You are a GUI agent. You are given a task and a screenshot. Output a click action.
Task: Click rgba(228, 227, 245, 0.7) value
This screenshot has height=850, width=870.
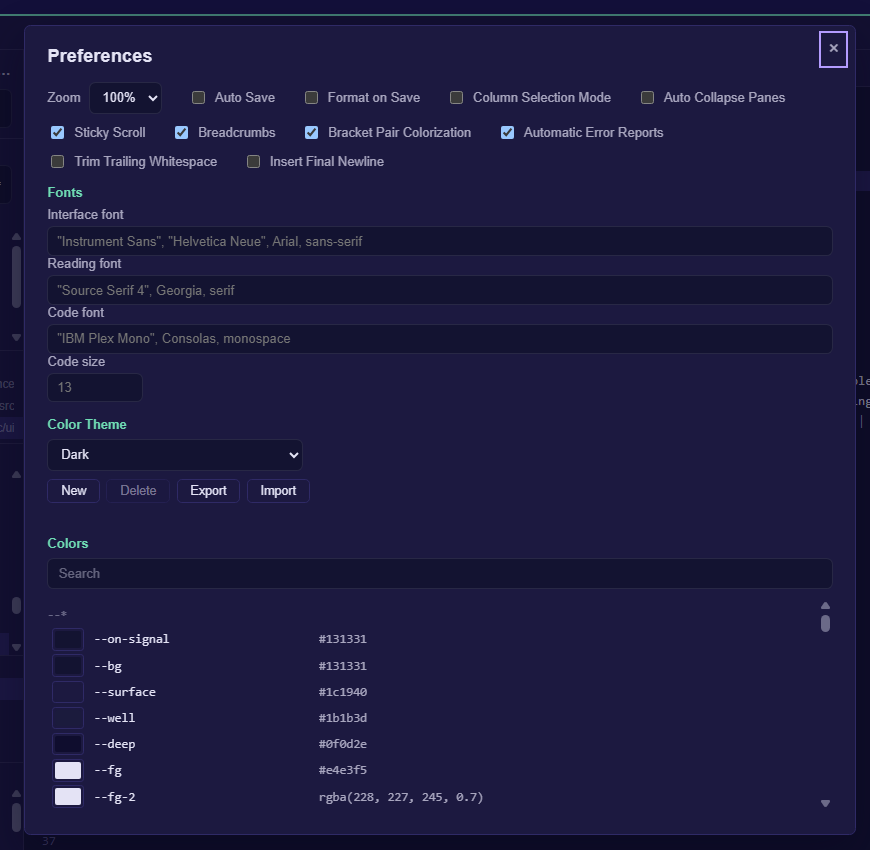(x=401, y=797)
